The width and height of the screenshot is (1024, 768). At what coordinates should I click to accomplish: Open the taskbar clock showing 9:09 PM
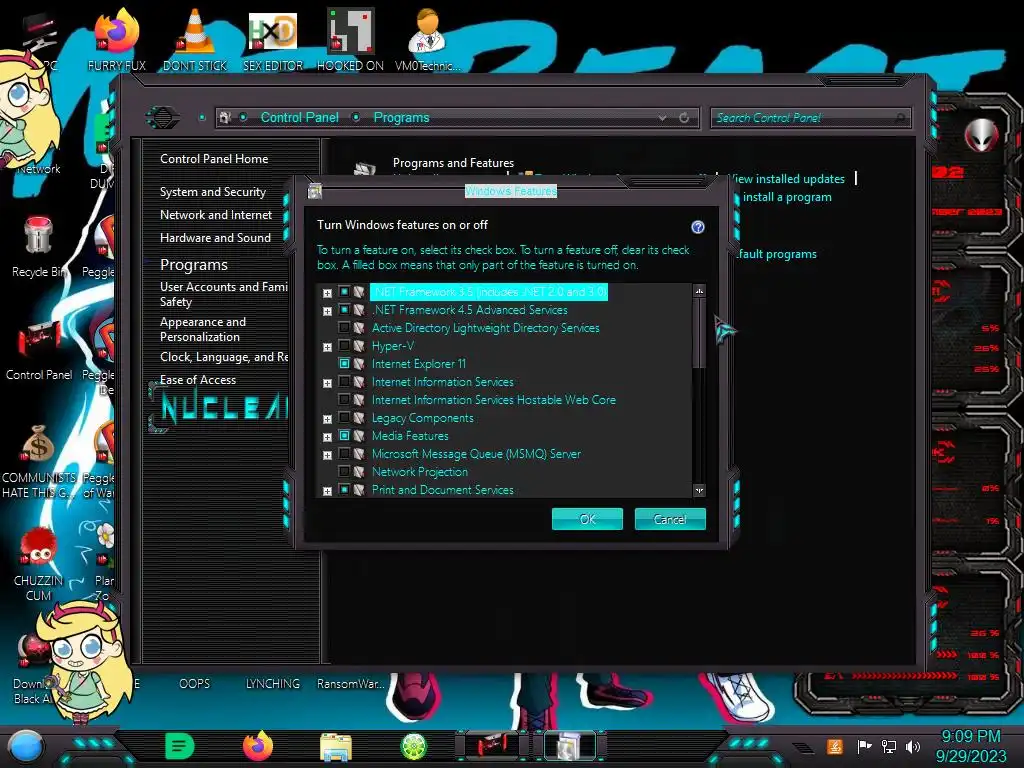point(970,746)
